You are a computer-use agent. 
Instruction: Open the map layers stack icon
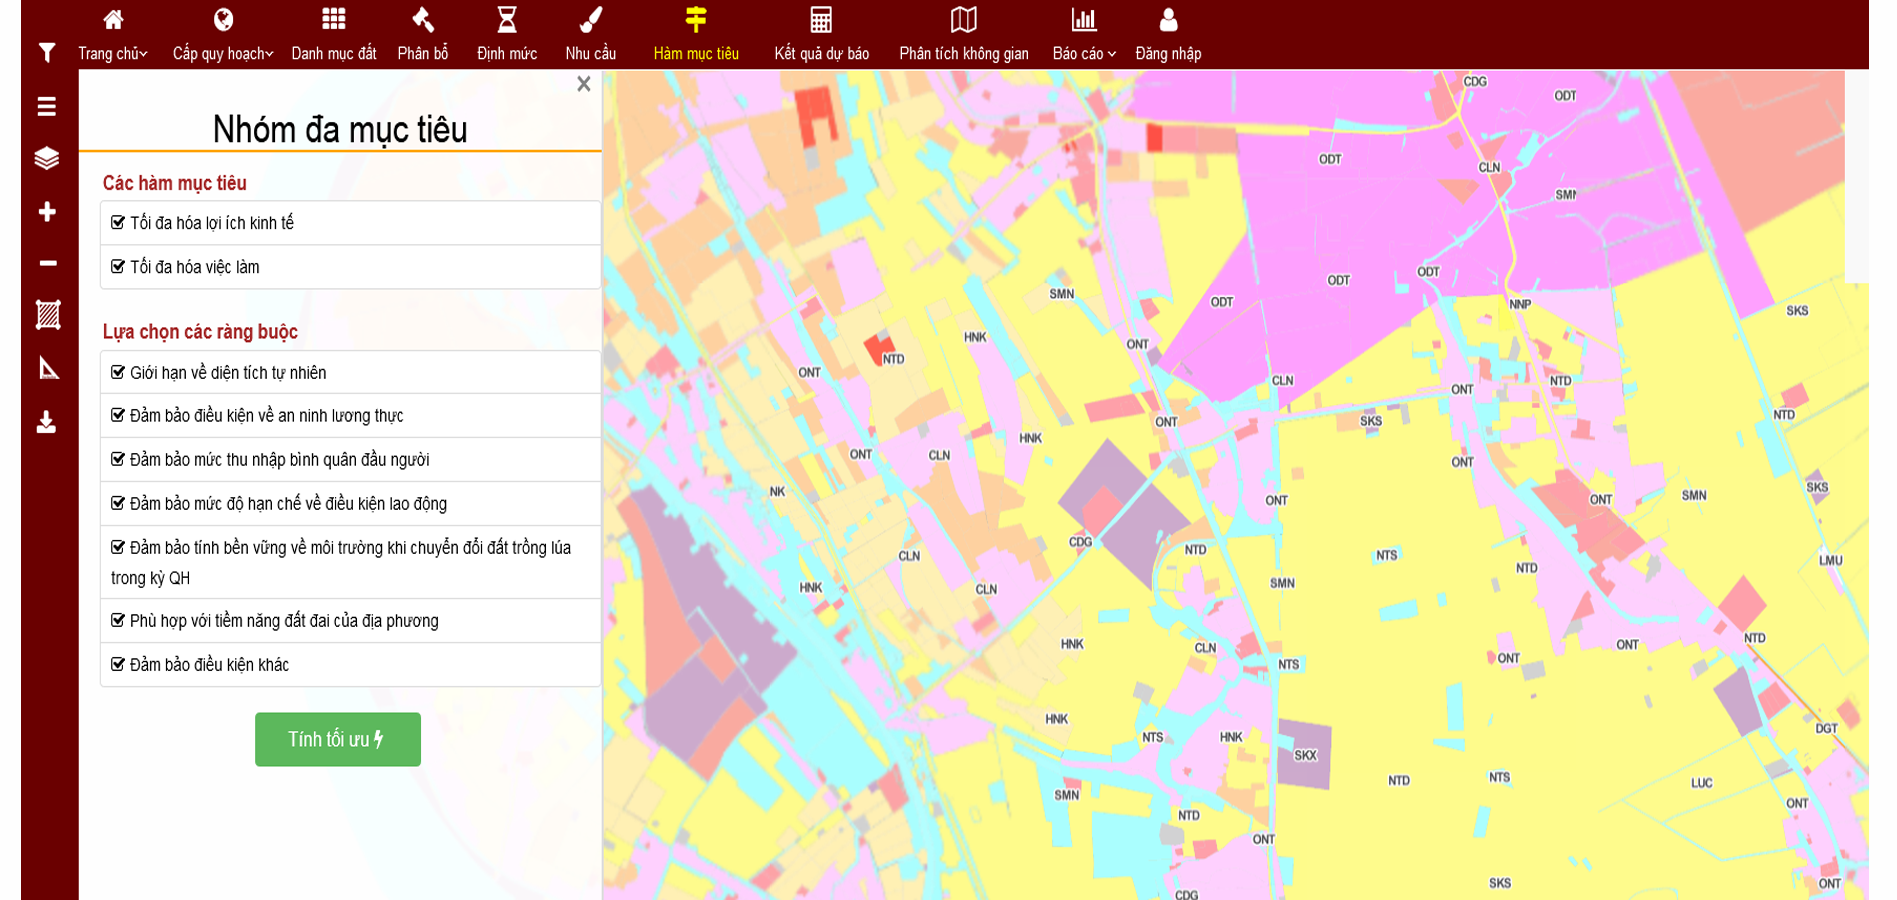coord(46,159)
